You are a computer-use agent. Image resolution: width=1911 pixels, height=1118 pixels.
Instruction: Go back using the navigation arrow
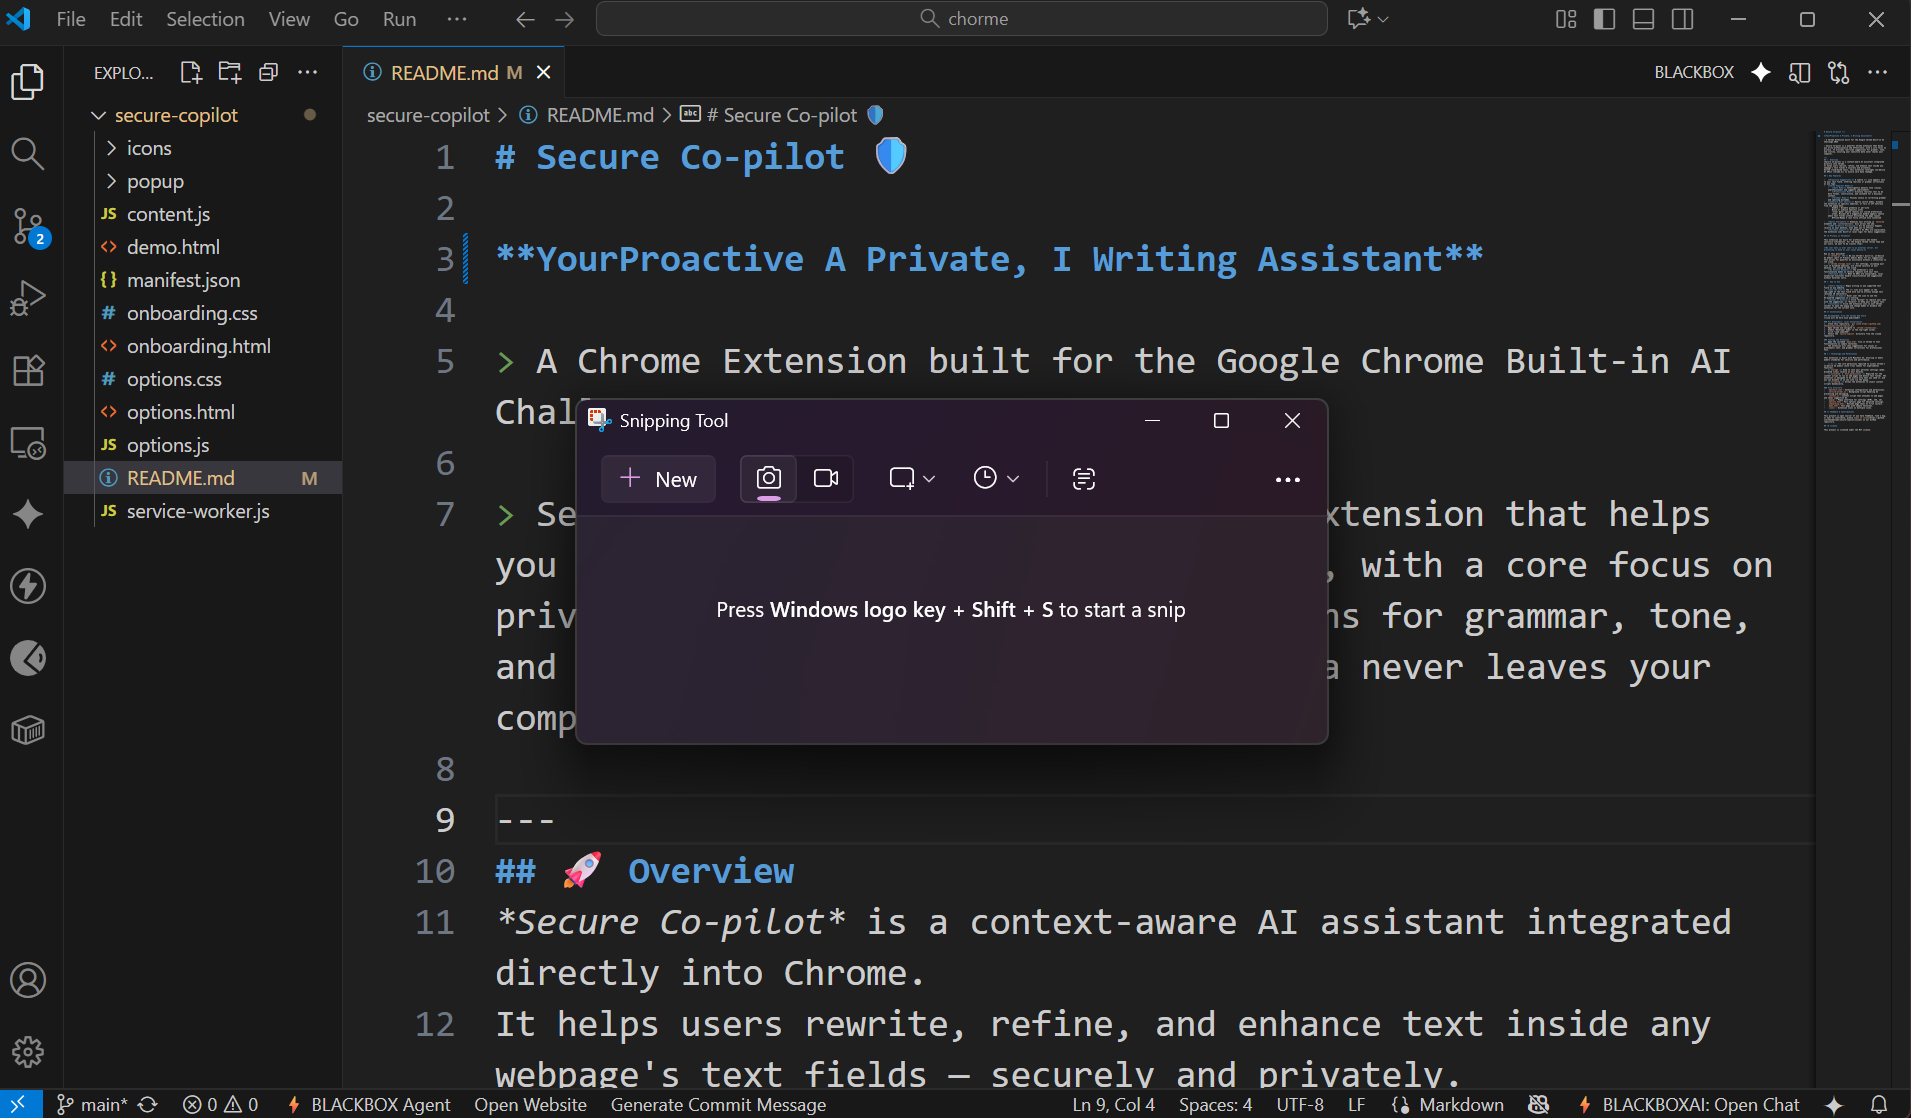tap(525, 19)
